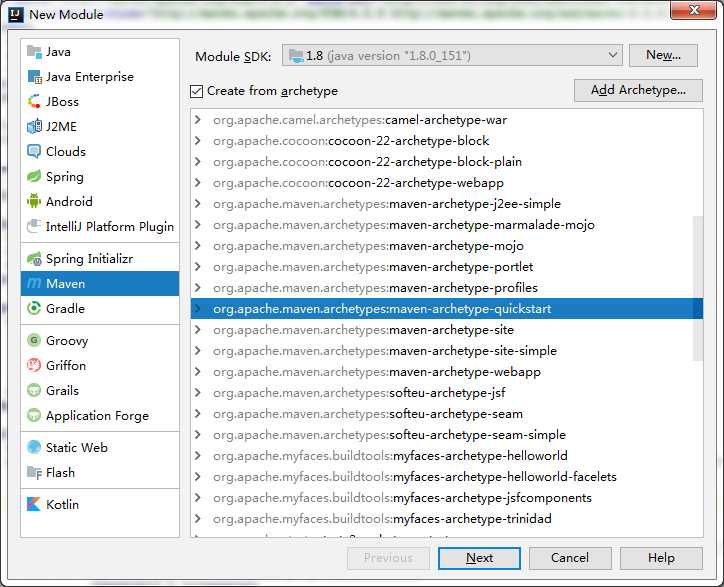This screenshot has height=587, width=724.
Task: Click the Maven 'm' icon
Action: click(34, 284)
